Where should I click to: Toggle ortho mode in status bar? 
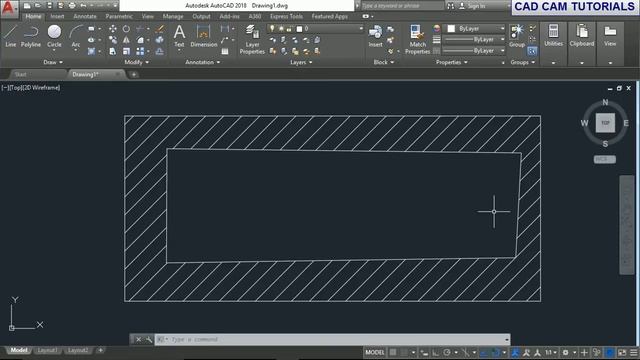point(436,352)
